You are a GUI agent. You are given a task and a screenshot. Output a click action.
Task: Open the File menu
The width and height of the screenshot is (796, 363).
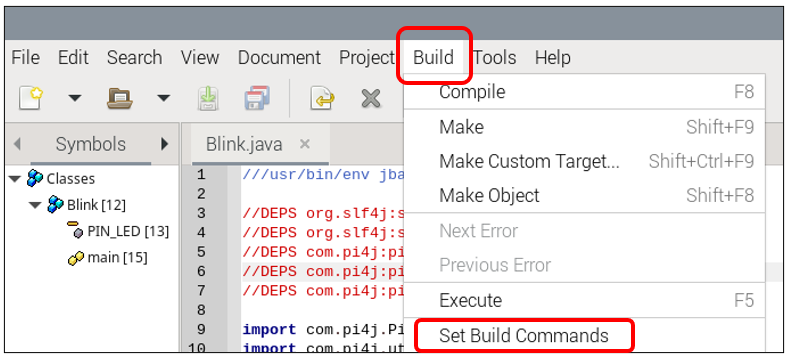click(25, 57)
